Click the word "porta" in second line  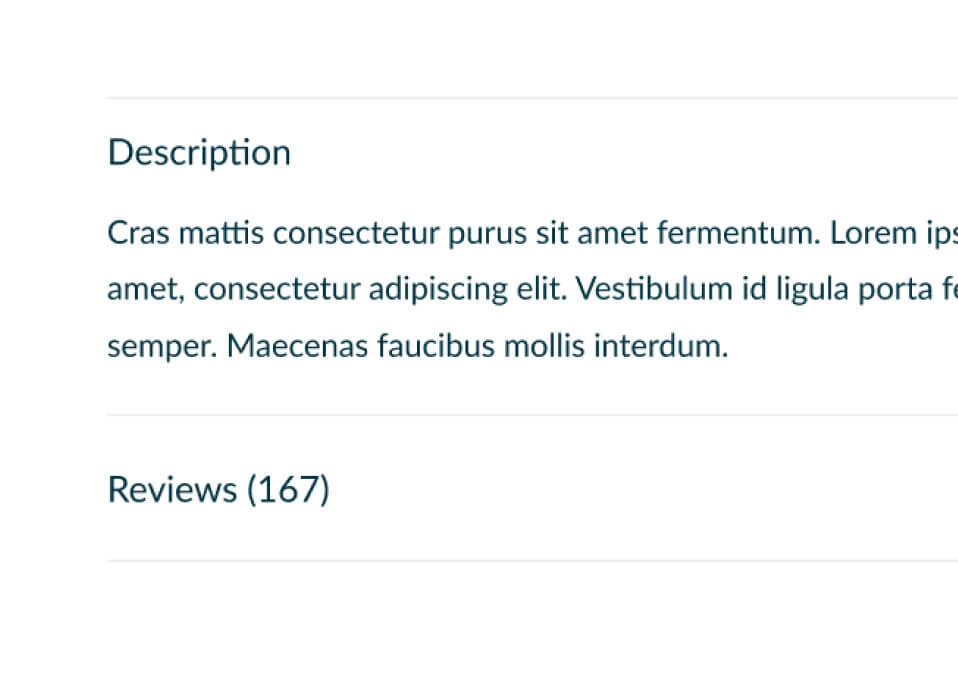(895, 291)
